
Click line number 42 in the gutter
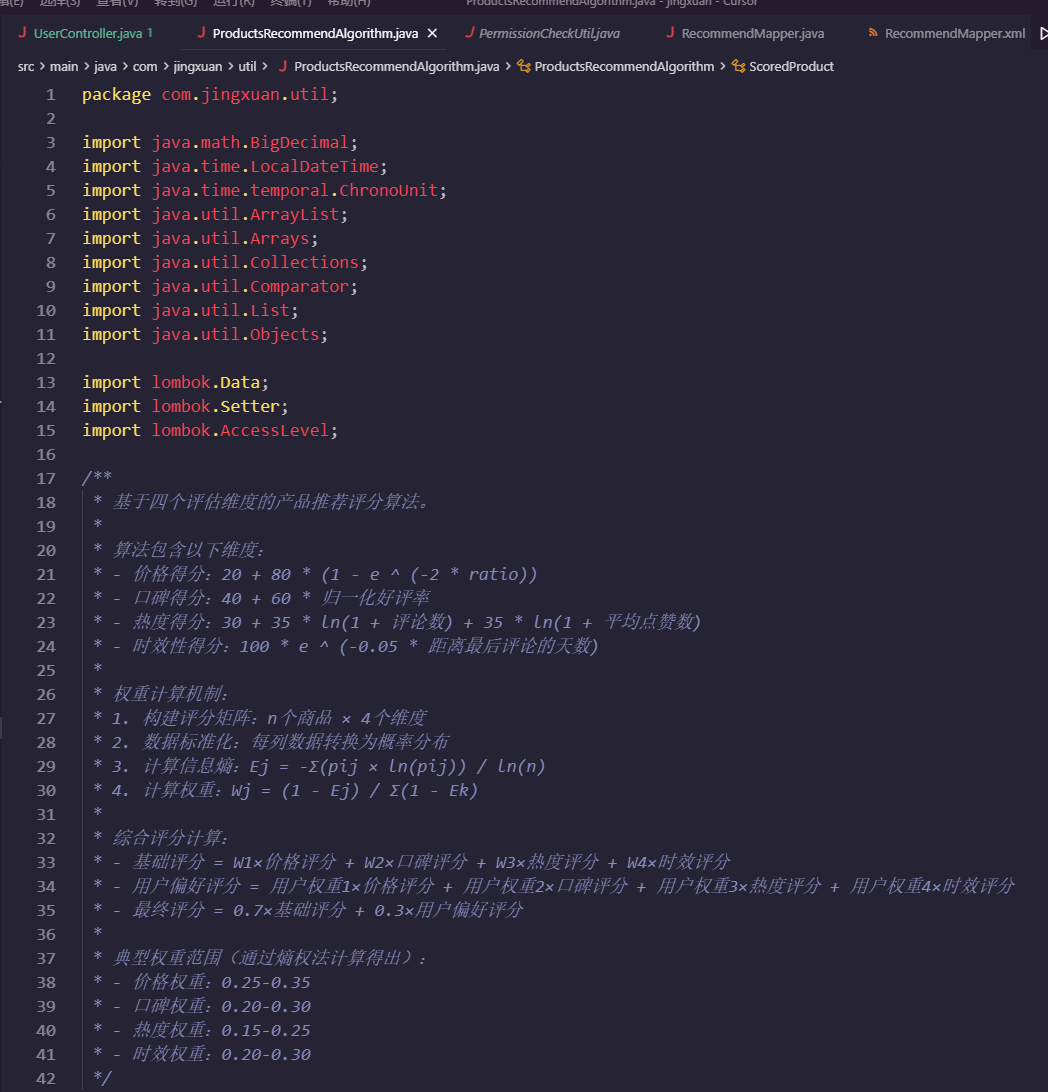coord(46,1078)
